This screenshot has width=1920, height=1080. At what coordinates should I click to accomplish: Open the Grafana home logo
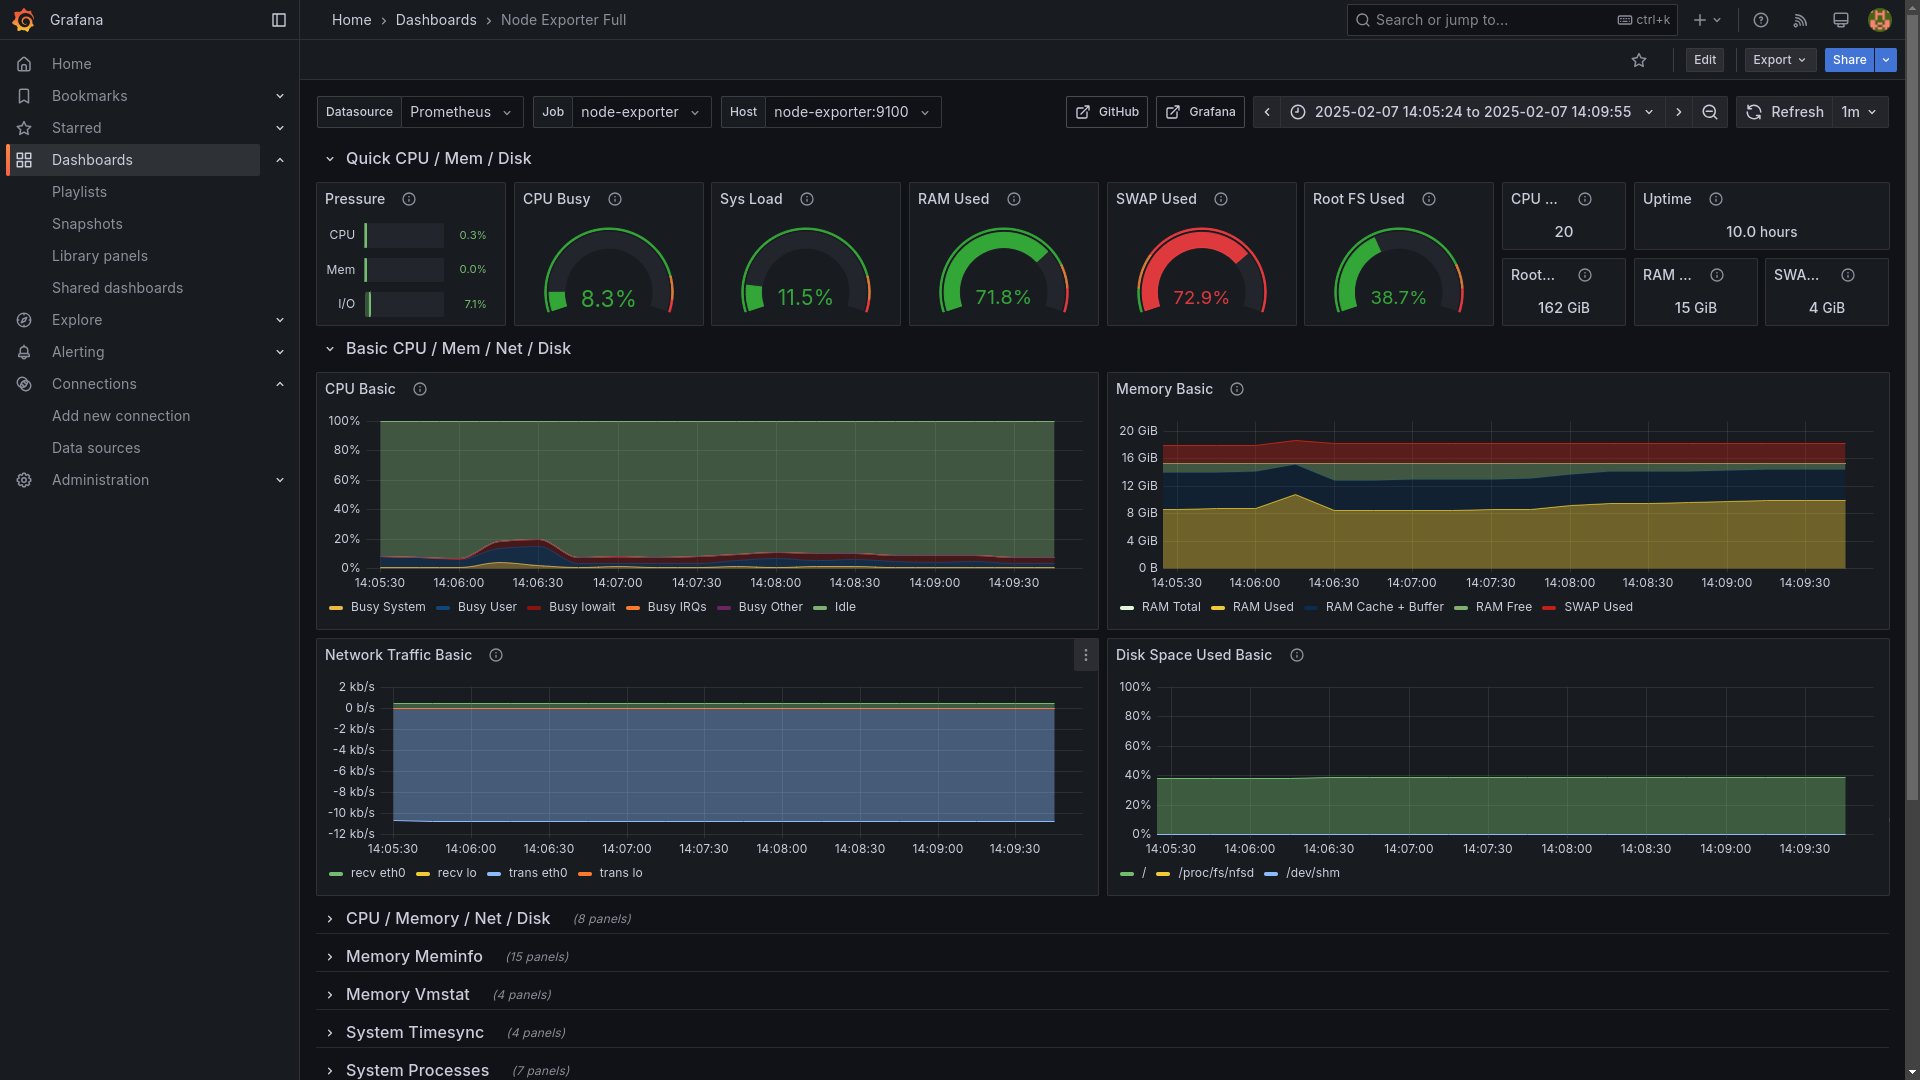tap(24, 20)
